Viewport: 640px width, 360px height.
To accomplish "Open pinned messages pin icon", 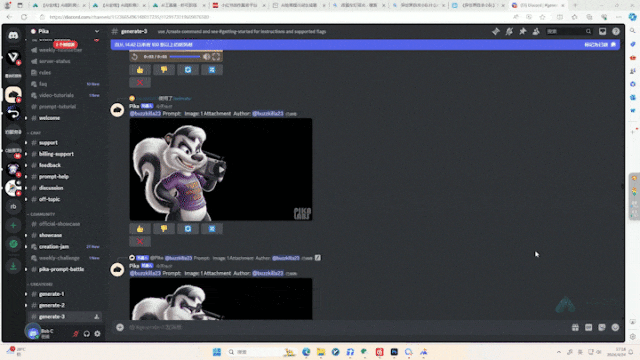I will (522, 31).
